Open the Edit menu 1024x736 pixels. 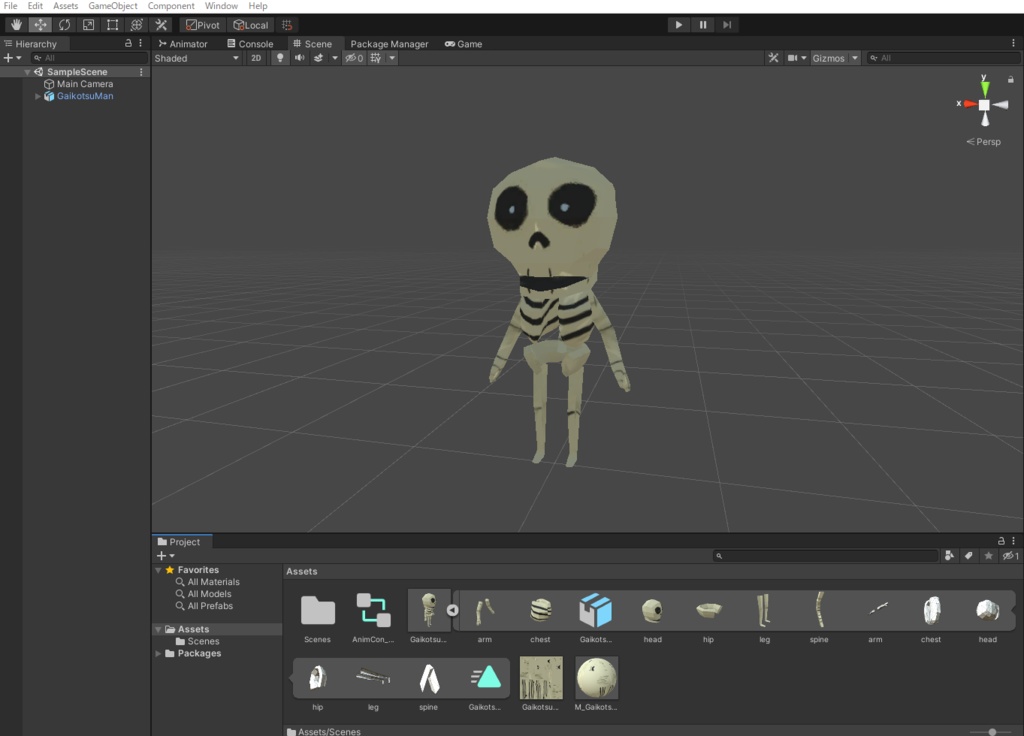coord(35,6)
